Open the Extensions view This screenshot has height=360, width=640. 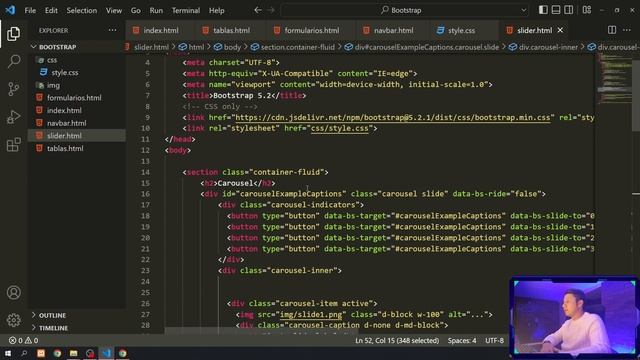(x=13, y=144)
